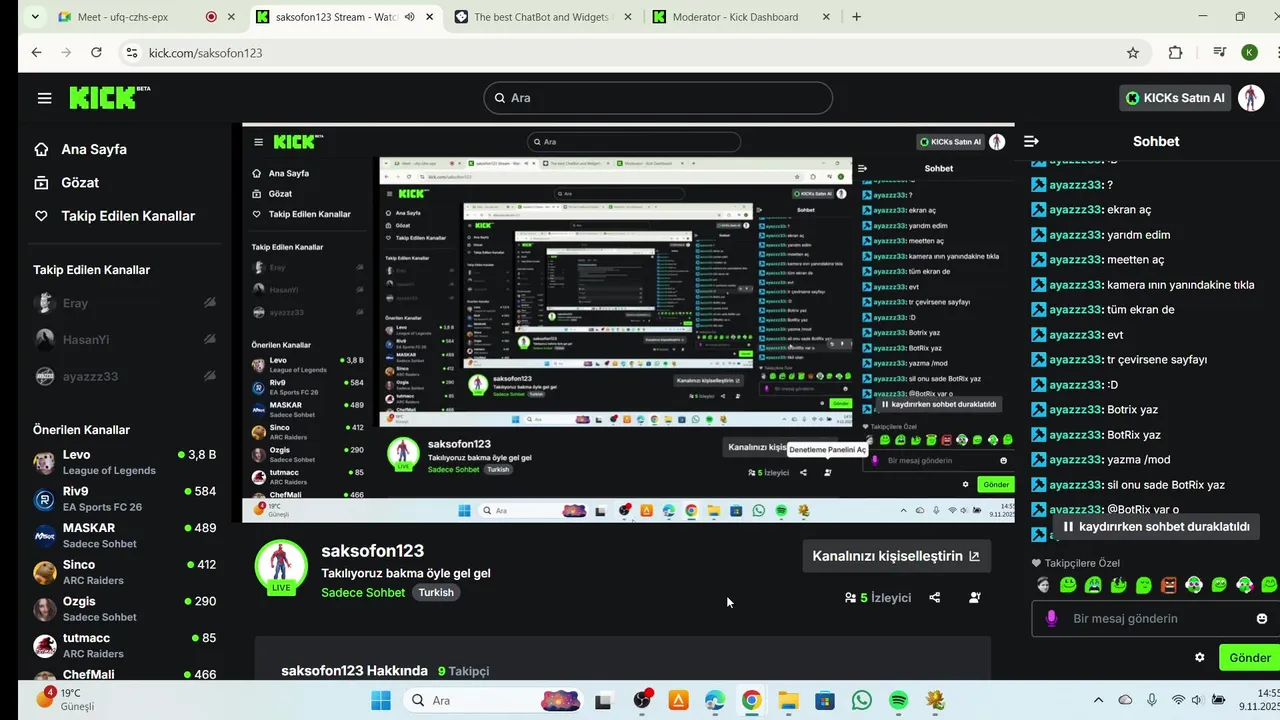1280x720 pixels.
Task: Open recommended channel MASKAR
Action: pos(125,535)
